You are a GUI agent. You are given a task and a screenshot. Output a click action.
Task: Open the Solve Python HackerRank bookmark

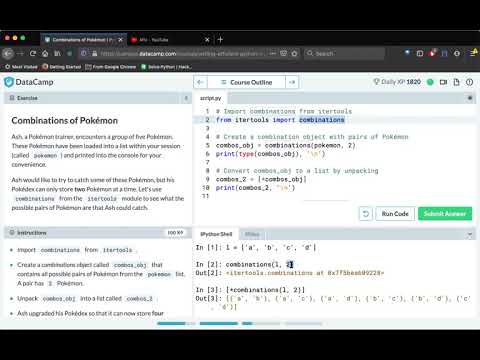pos(167,67)
